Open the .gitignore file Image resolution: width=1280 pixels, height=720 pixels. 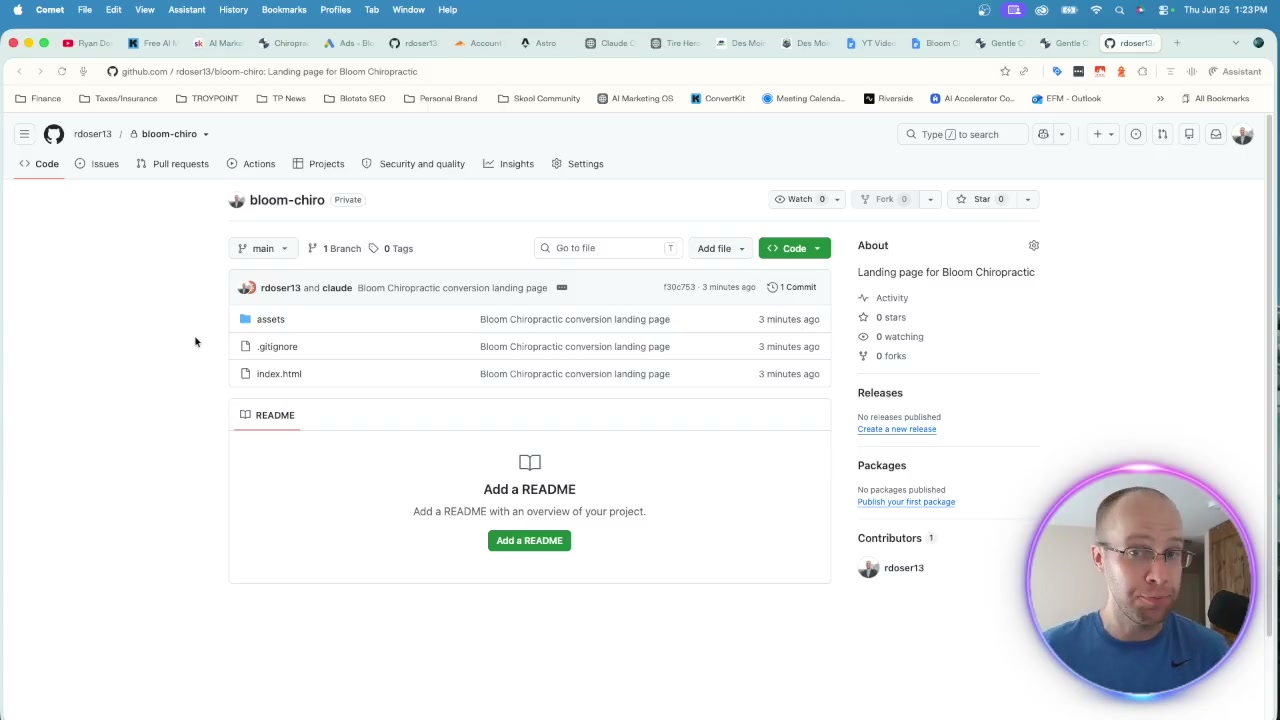(277, 346)
